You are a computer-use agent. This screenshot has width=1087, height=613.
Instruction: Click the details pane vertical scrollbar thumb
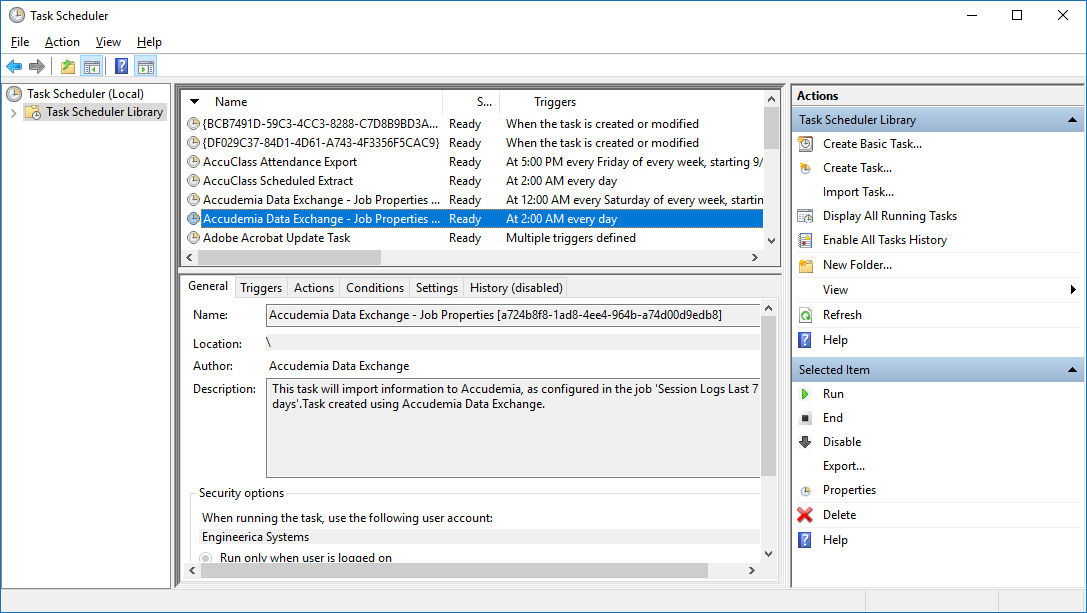tap(768, 396)
